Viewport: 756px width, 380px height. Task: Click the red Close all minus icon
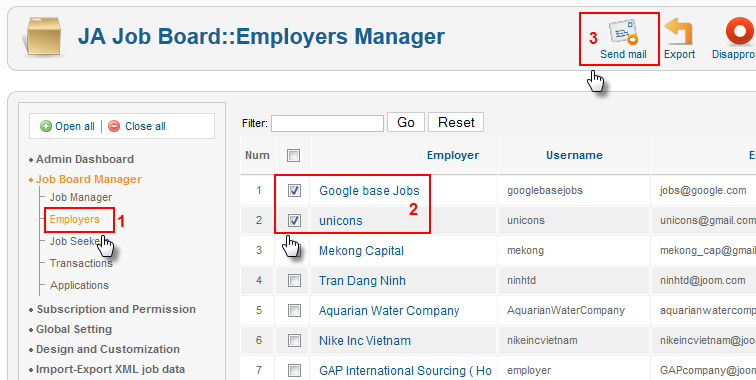point(114,126)
